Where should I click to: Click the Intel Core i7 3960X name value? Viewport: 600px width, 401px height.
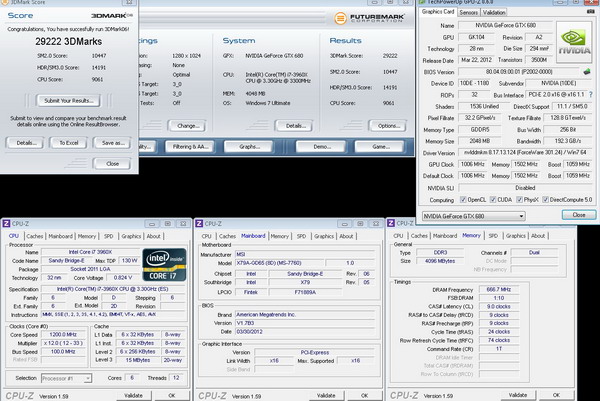coord(90,252)
